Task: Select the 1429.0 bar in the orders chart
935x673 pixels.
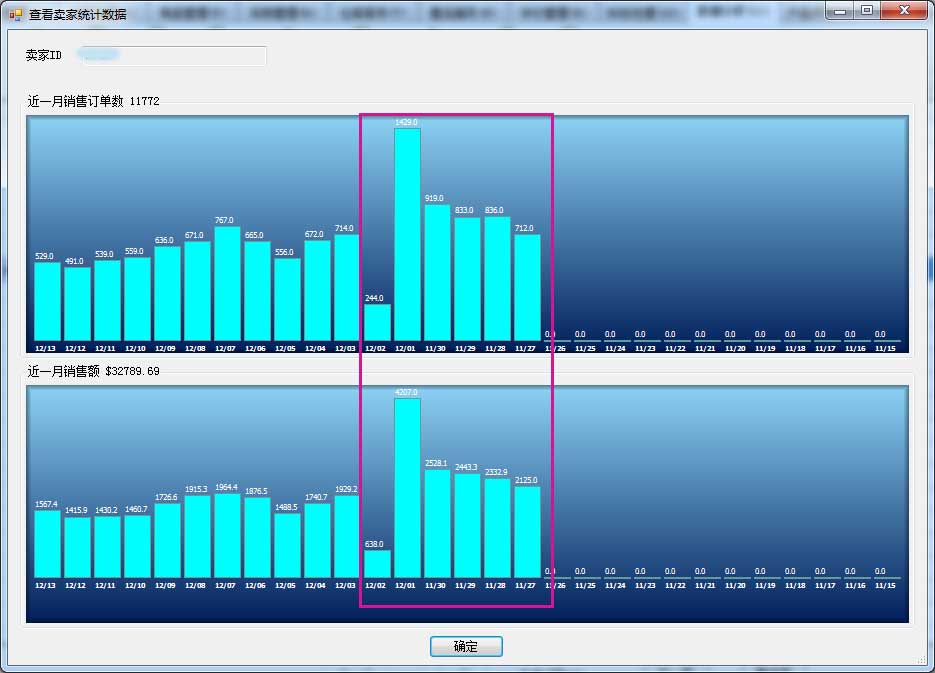Action: coord(407,235)
